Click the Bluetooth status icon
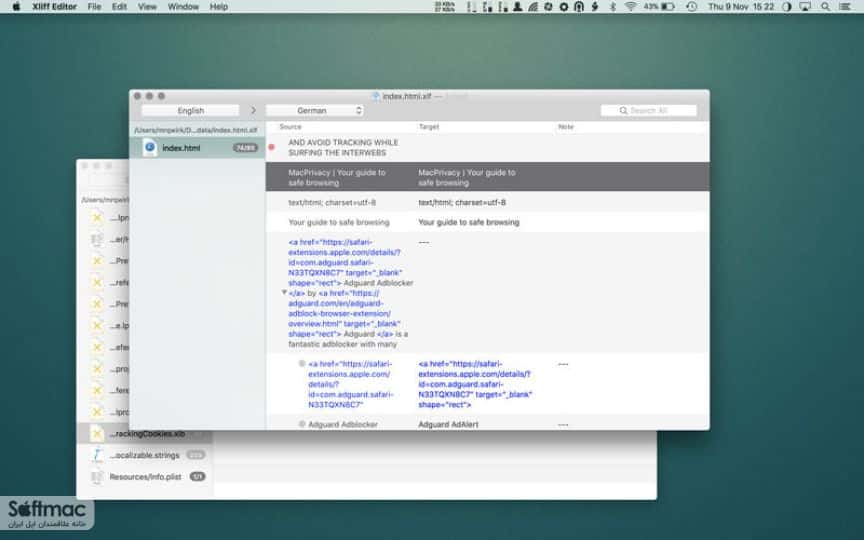The height and width of the screenshot is (540, 864). coord(613,7)
